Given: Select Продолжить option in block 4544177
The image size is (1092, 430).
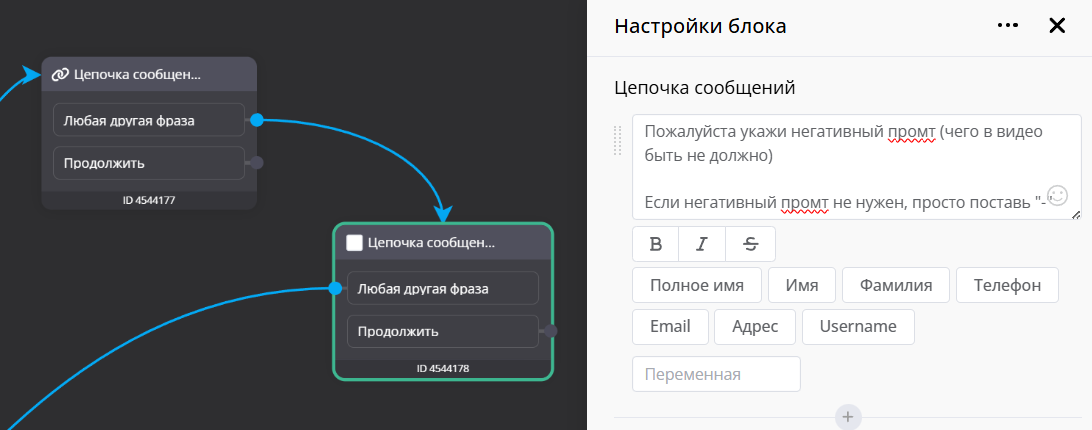Looking at the screenshot, I should (148, 163).
